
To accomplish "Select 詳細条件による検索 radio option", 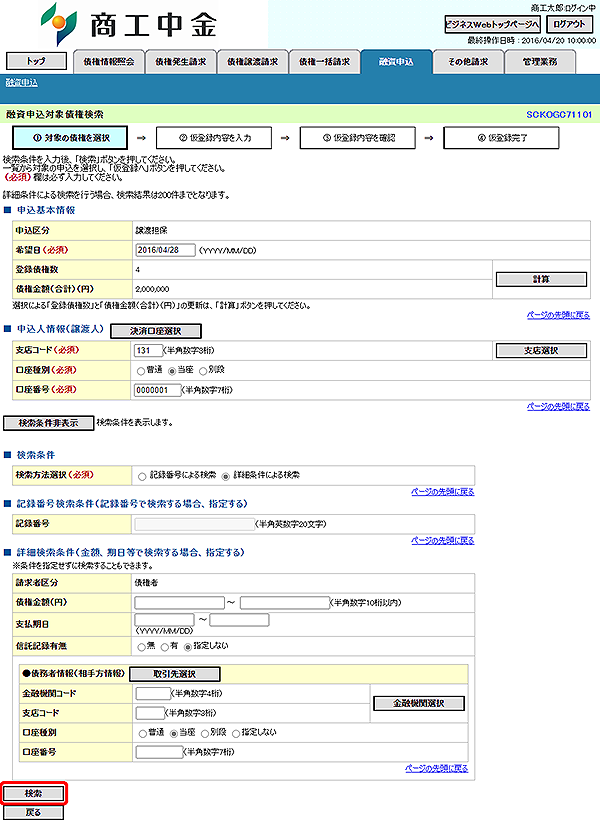I will [226, 476].
